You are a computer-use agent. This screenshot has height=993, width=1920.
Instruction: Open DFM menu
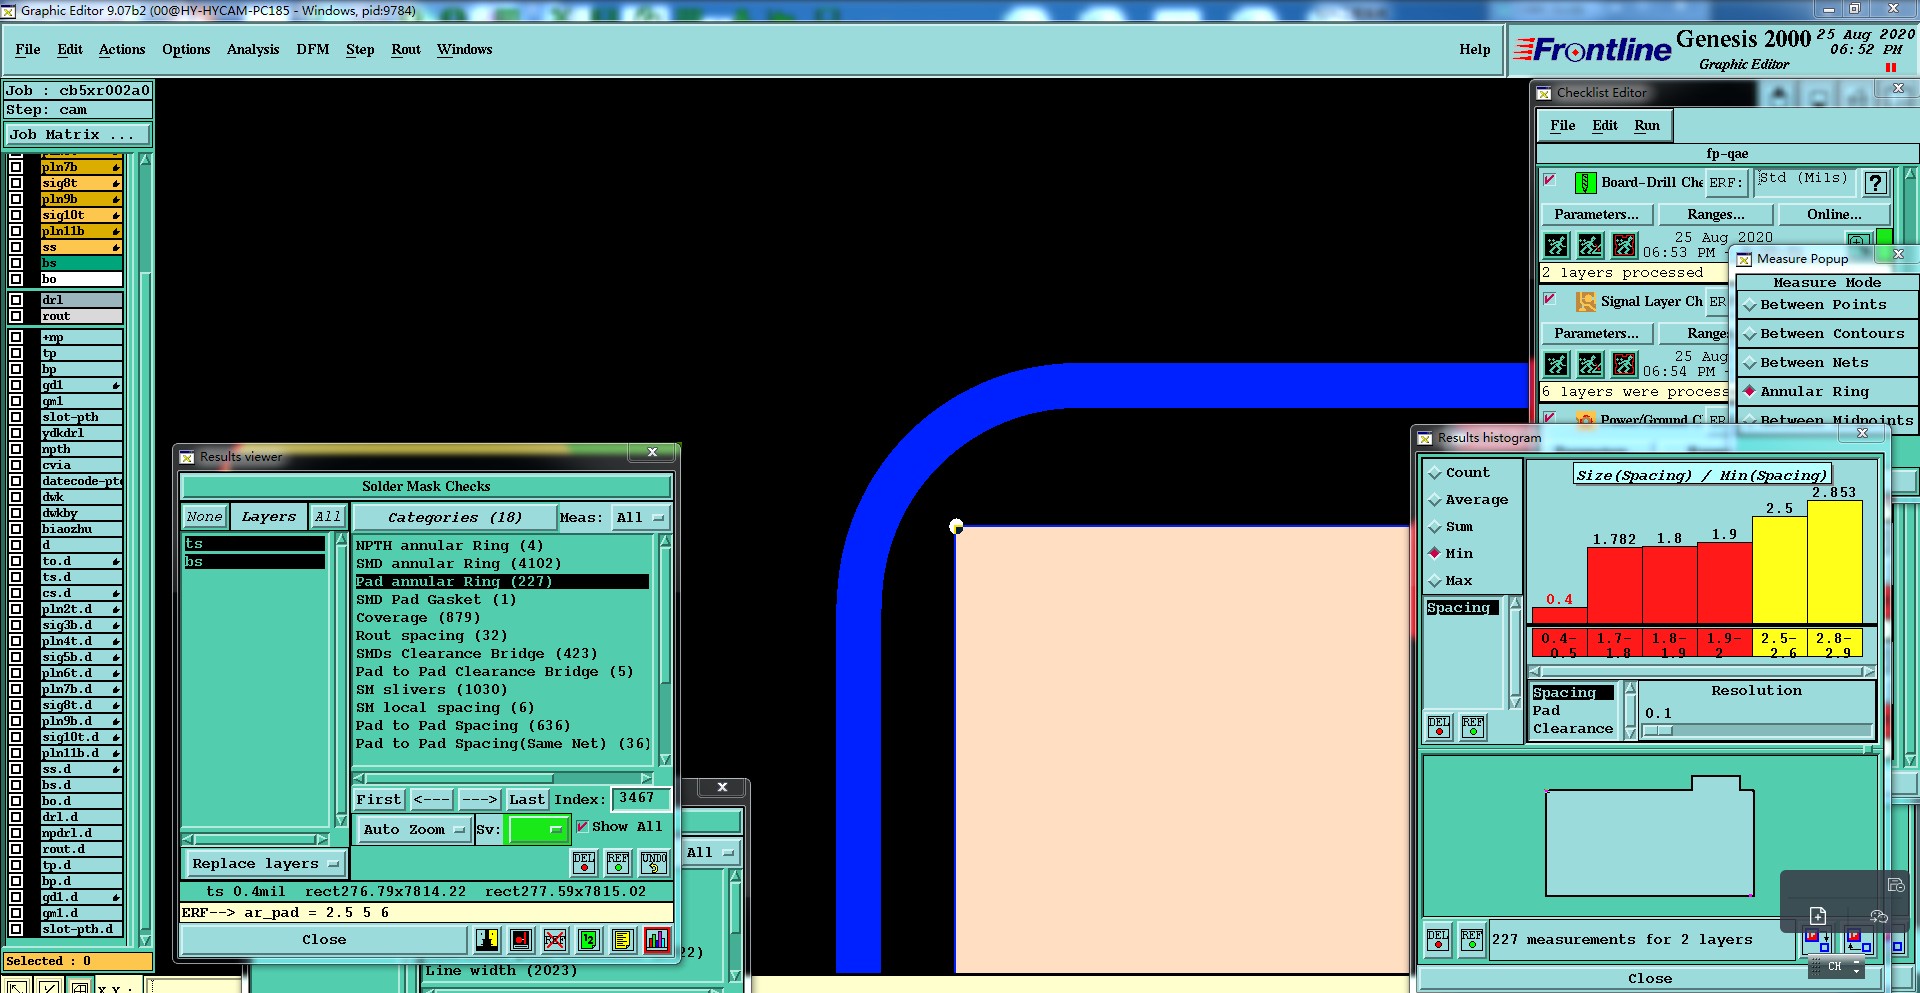(313, 49)
